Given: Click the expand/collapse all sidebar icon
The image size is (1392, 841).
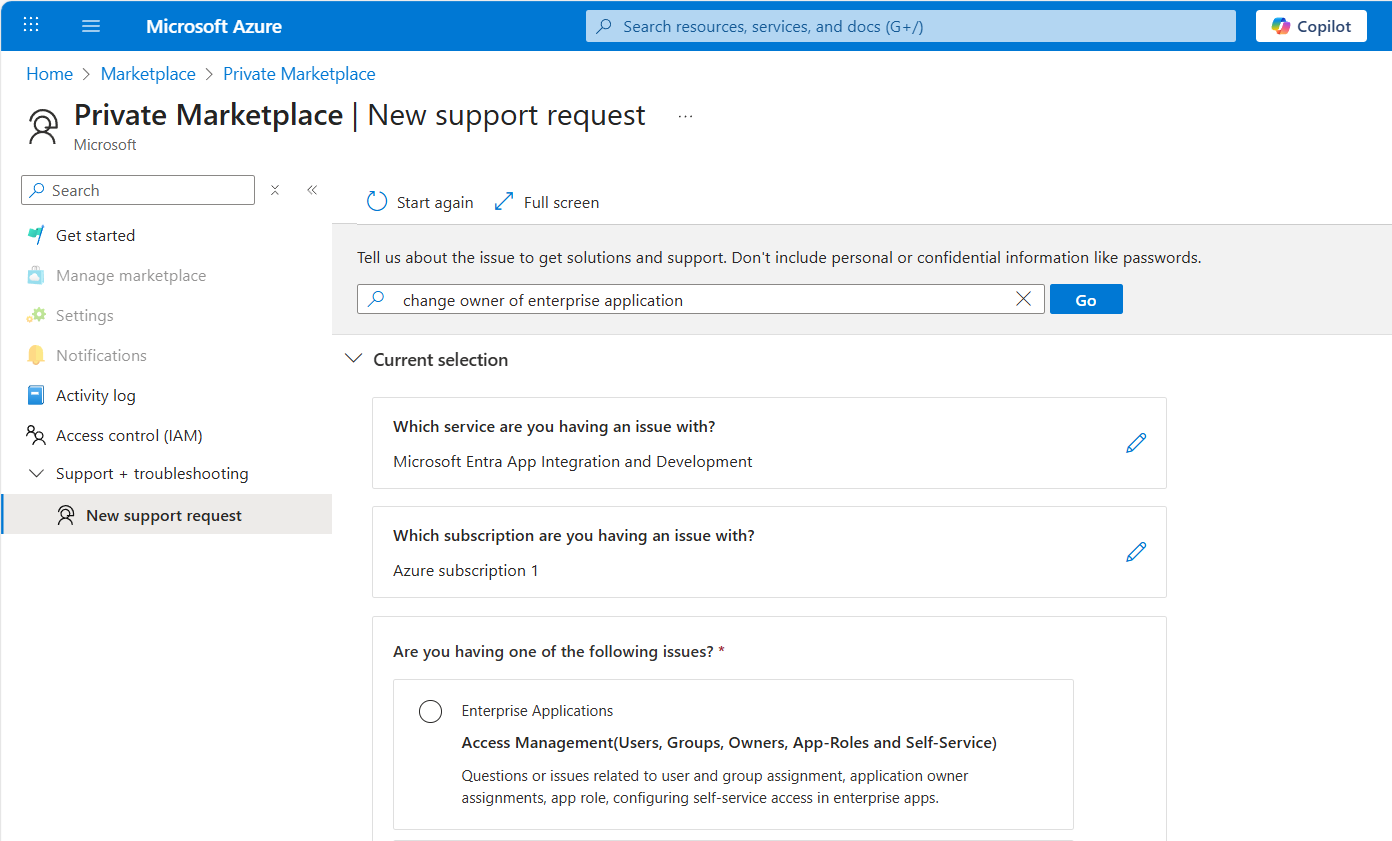Looking at the screenshot, I should tap(275, 190).
